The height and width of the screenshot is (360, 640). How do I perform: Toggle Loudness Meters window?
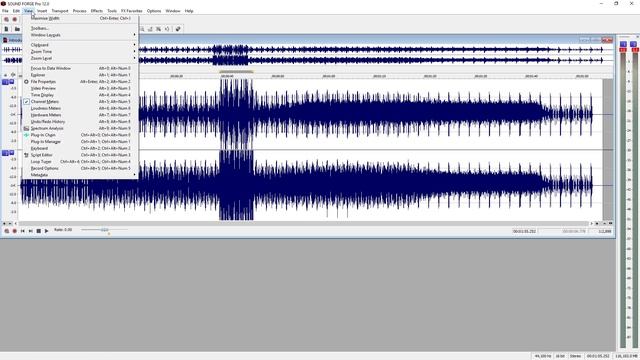click(x=80, y=108)
